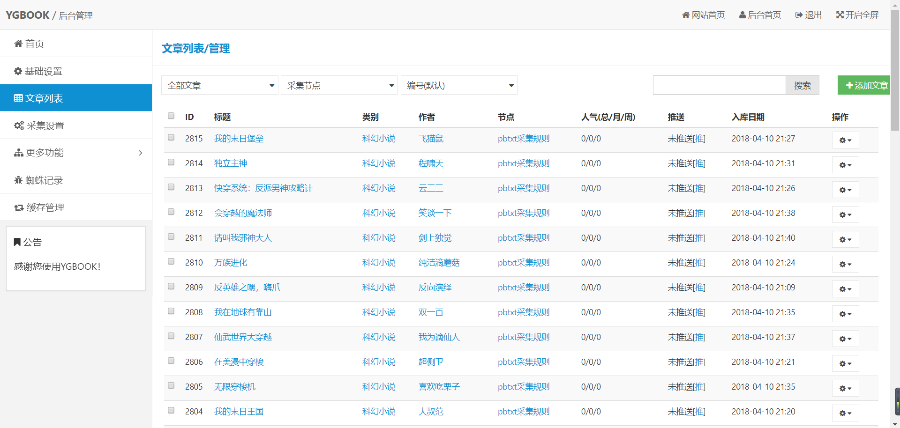Screen dimensions: 900x428
Task: Click the 公告 announcement panel heading
Action: point(28,242)
